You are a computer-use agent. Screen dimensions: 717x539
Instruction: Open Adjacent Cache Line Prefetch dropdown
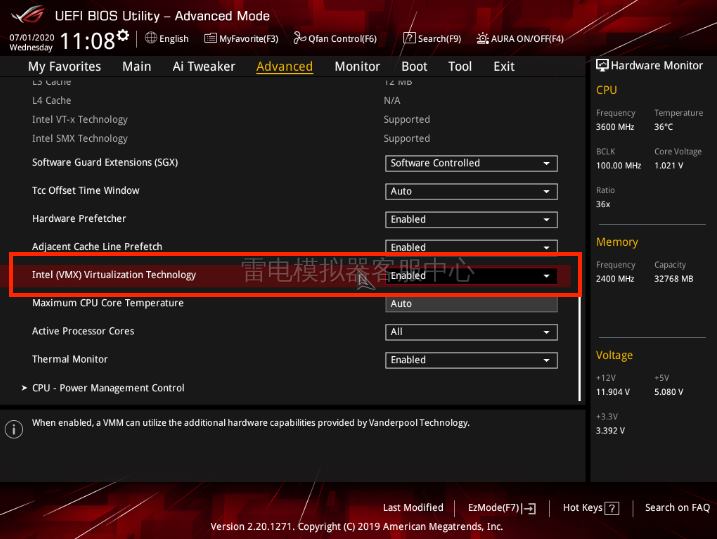(x=471, y=247)
